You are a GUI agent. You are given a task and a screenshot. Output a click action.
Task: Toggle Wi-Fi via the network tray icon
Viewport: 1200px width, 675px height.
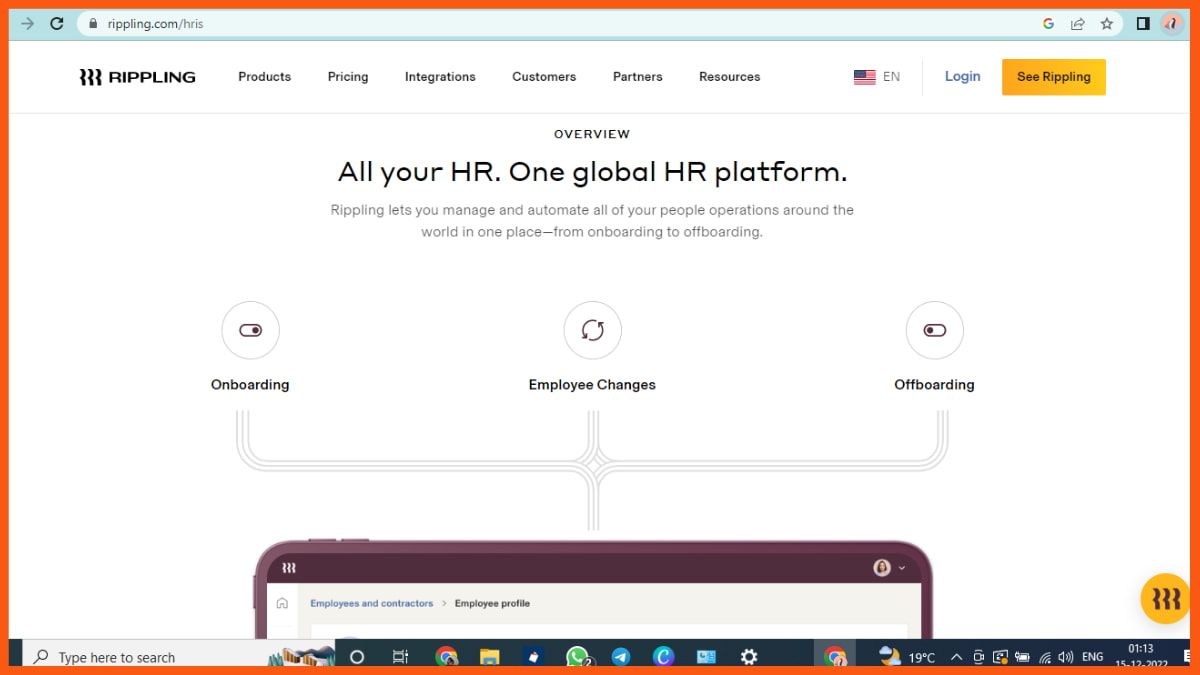pos(1046,656)
